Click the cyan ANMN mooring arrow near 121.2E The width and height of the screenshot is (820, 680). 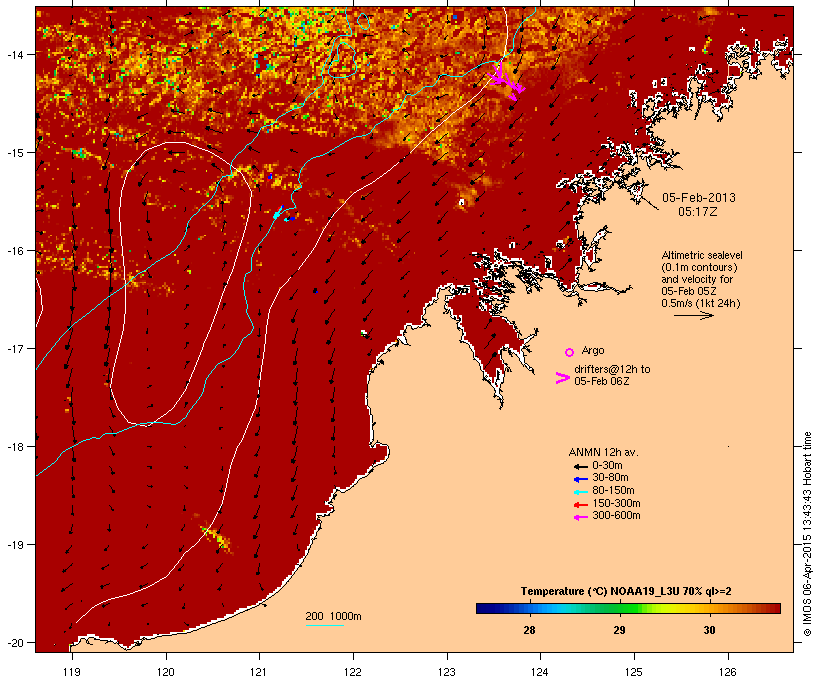tap(278, 213)
